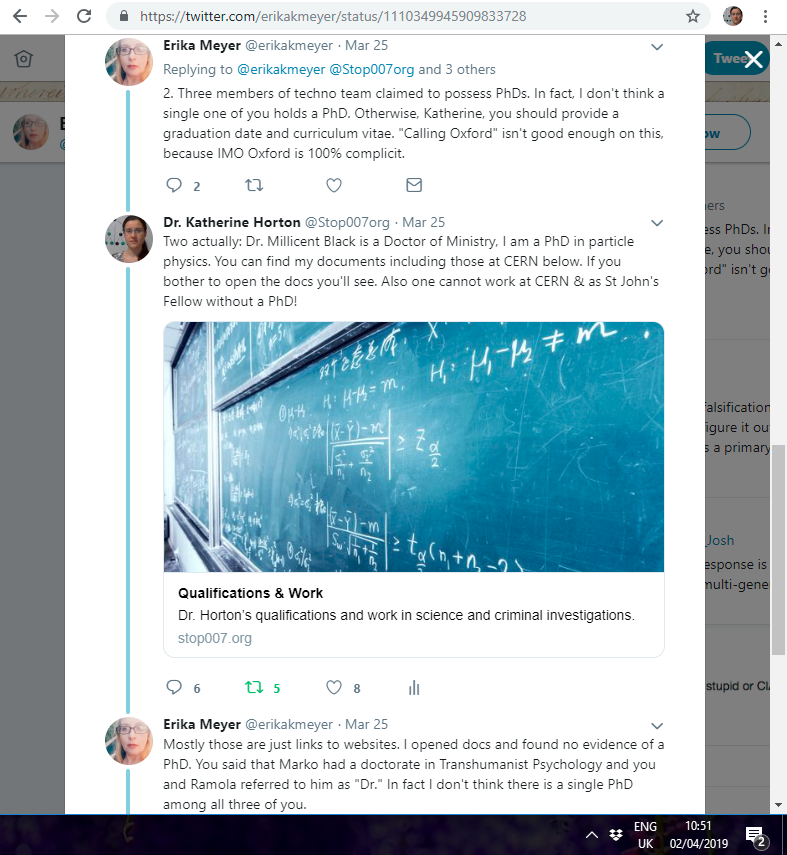The image size is (787, 855).
Task: Like Dr. Katherine Horton's tweet
Action: tap(334, 688)
